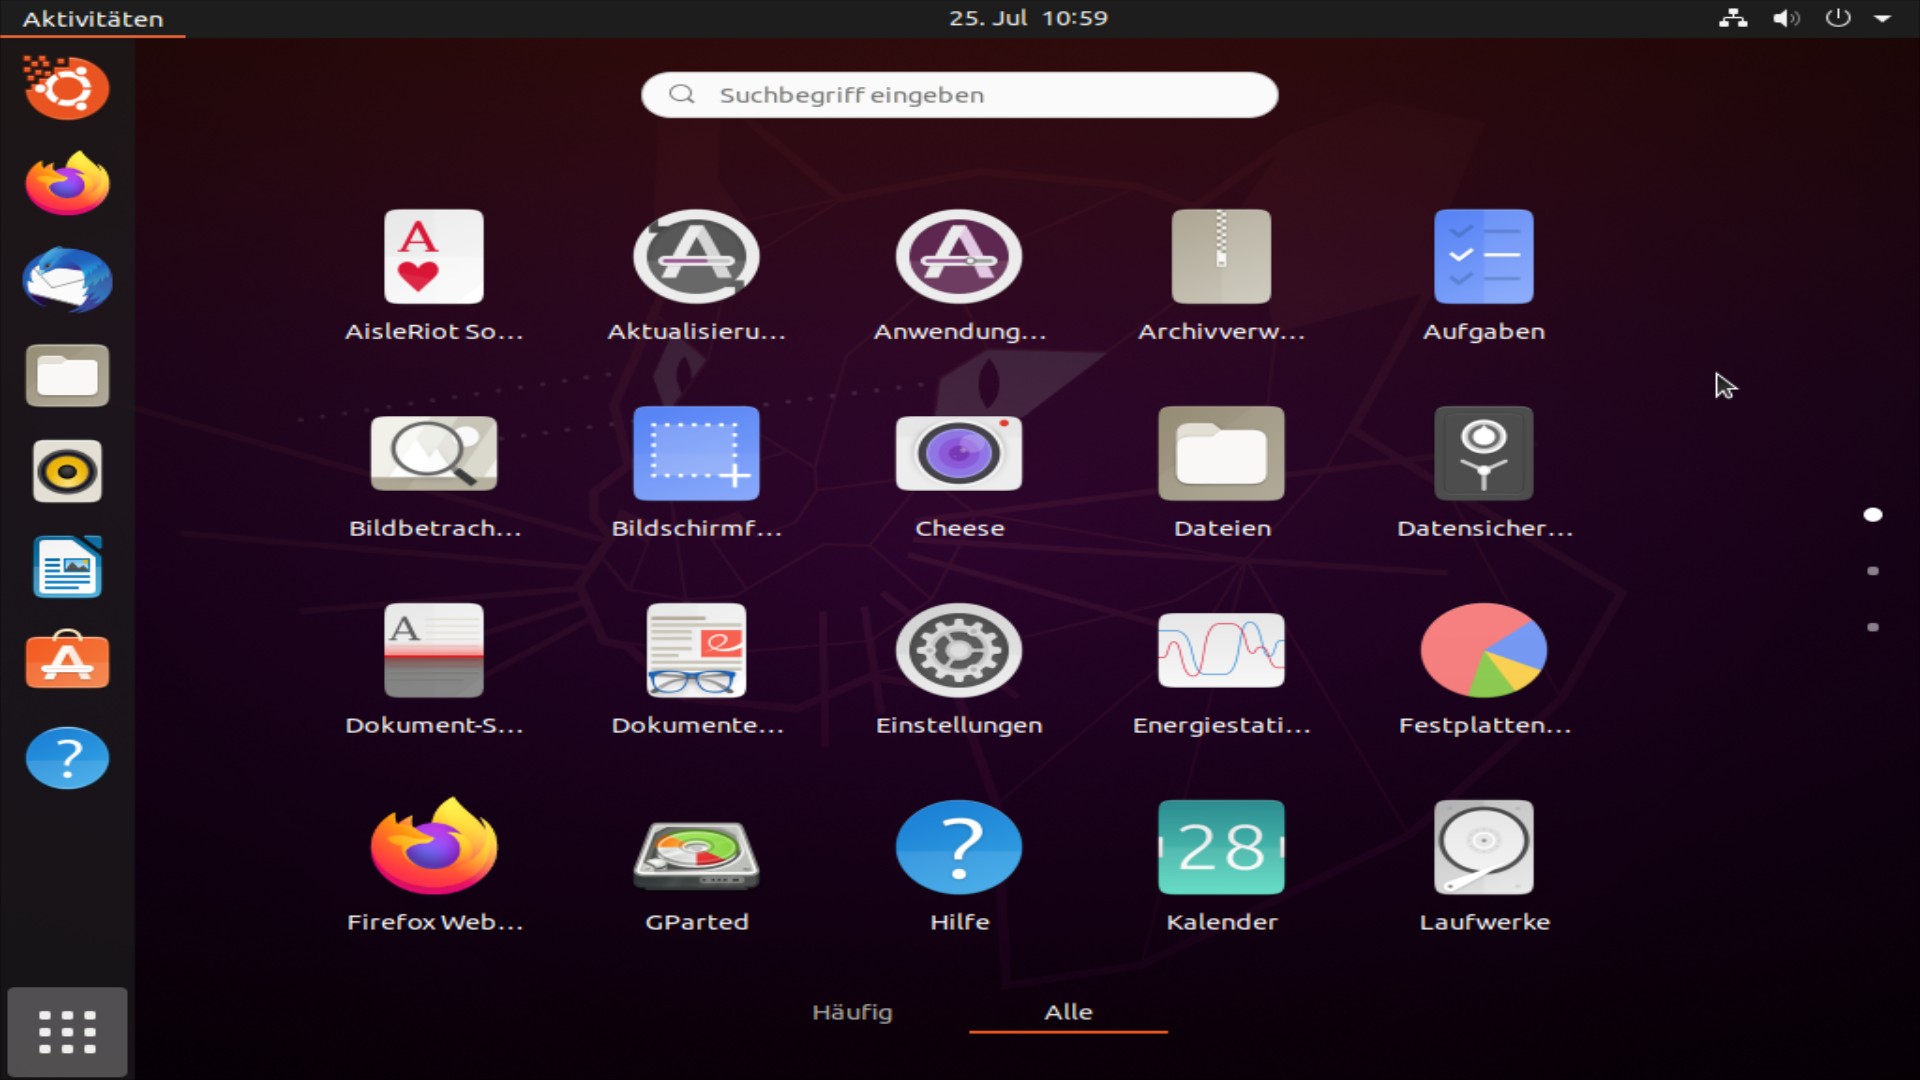Image resolution: width=1920 pixels, height=1080 pixels.
Task: Open Aufgaben to-do app
Action: click(x=1483, y=258)
